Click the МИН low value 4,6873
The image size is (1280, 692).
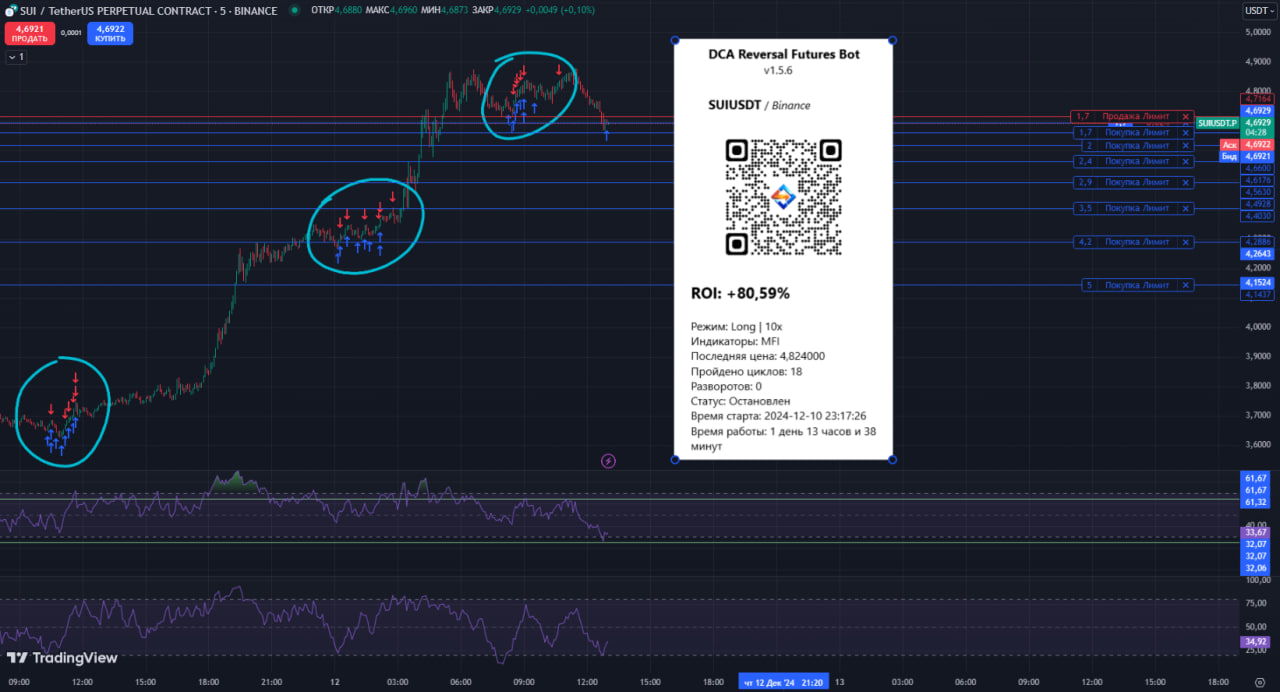[456, 11]
